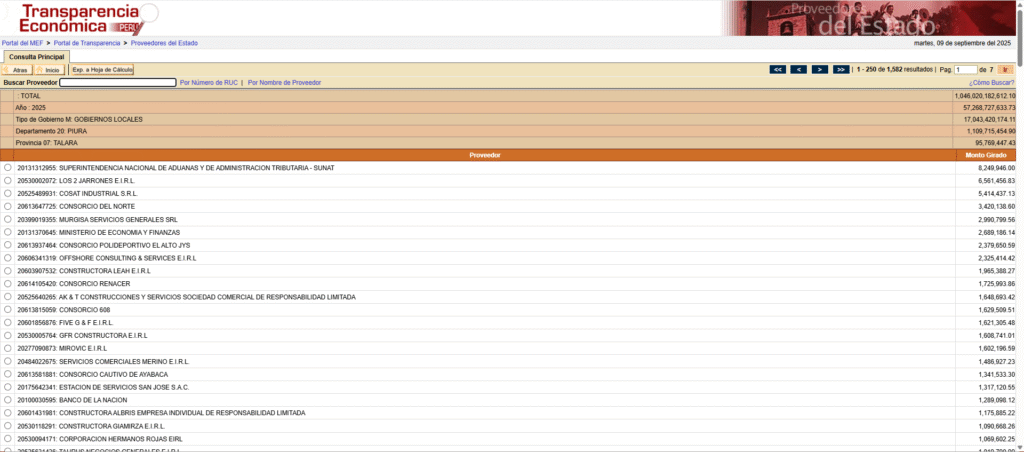Select radio for CONSORCIO DEL NORTE
This screenshot has width=1024, height=452.
(8, 206)
